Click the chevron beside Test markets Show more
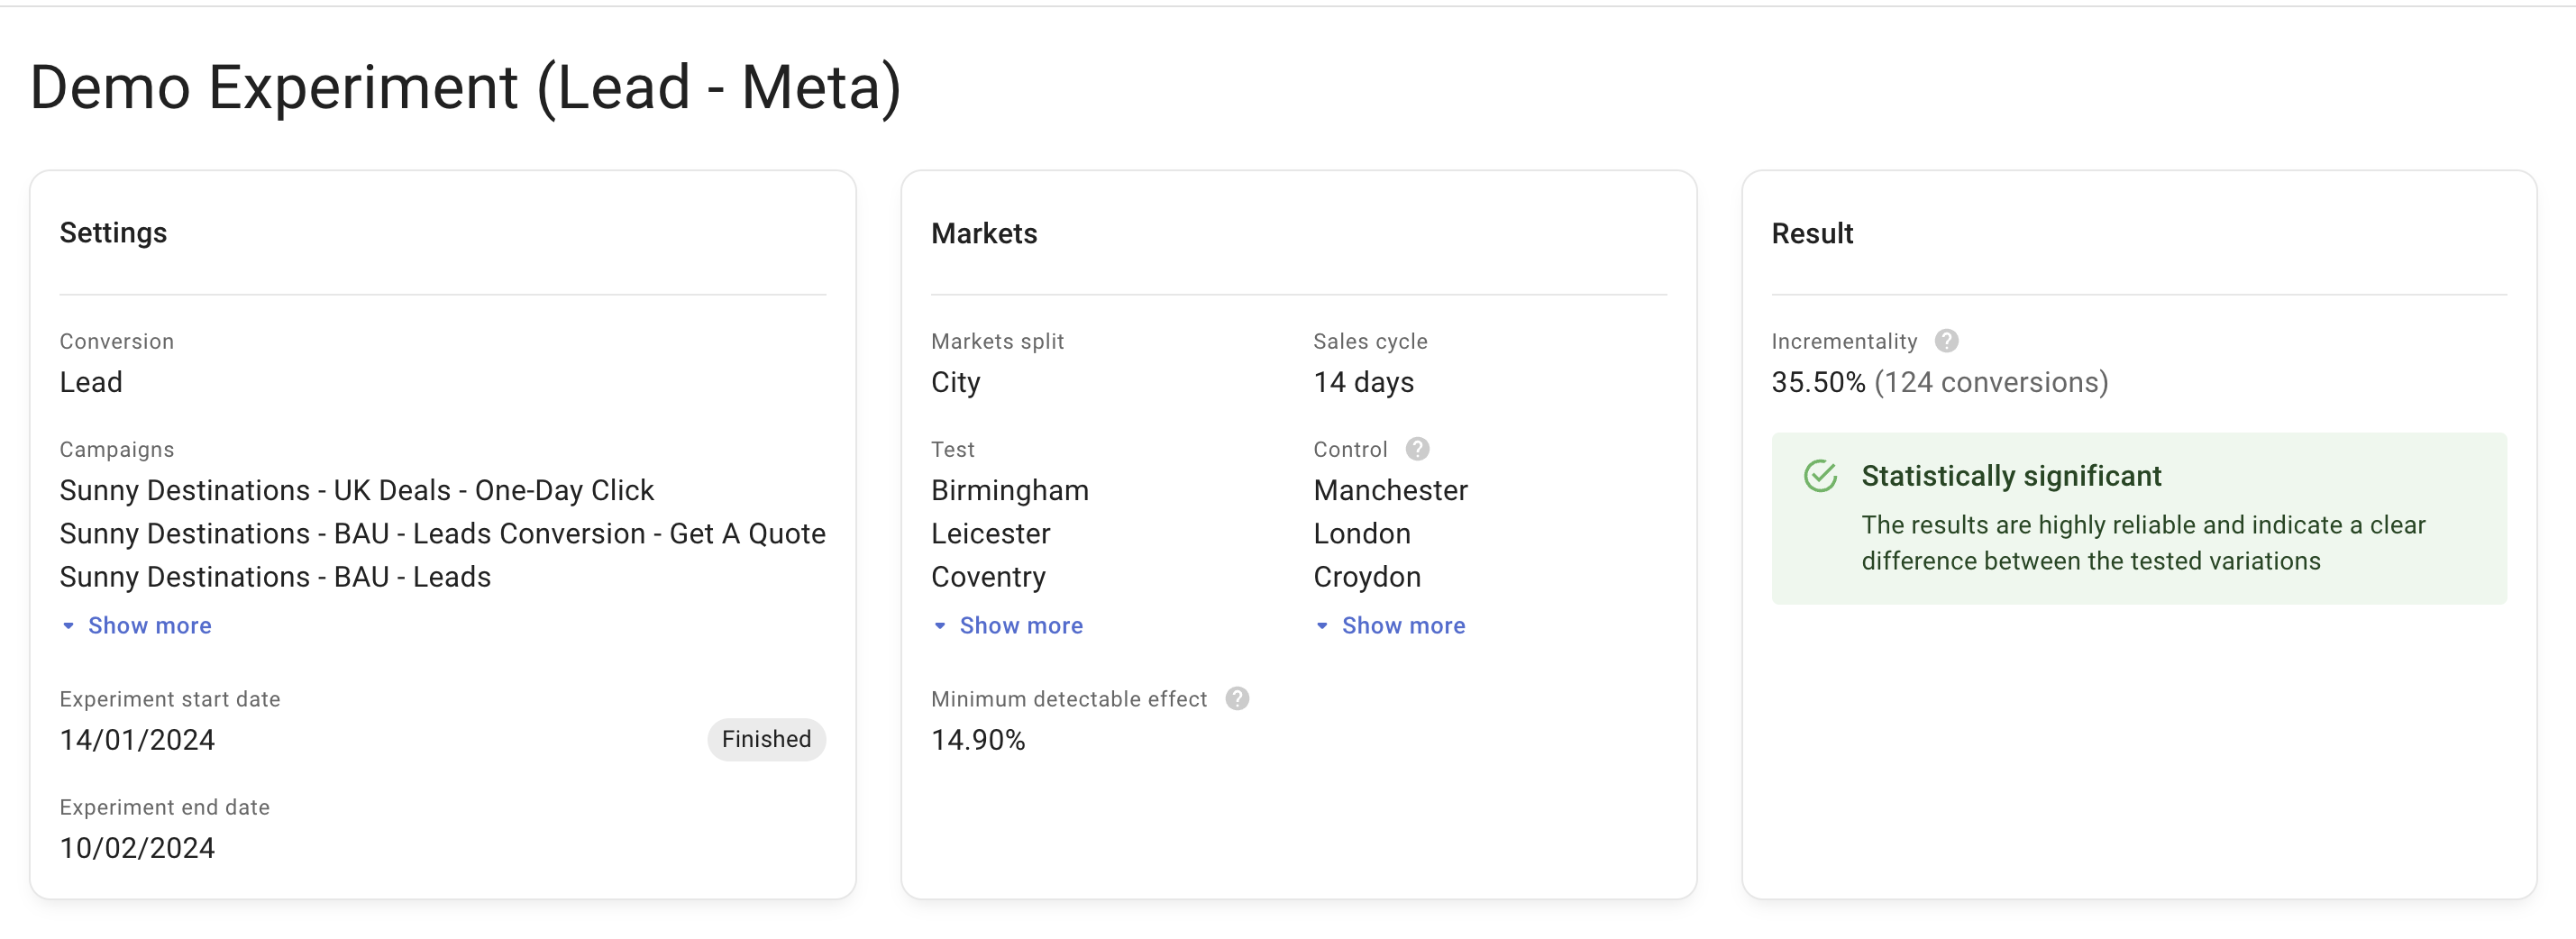Viewport: 2576px width, 939px height. point(939,625)
